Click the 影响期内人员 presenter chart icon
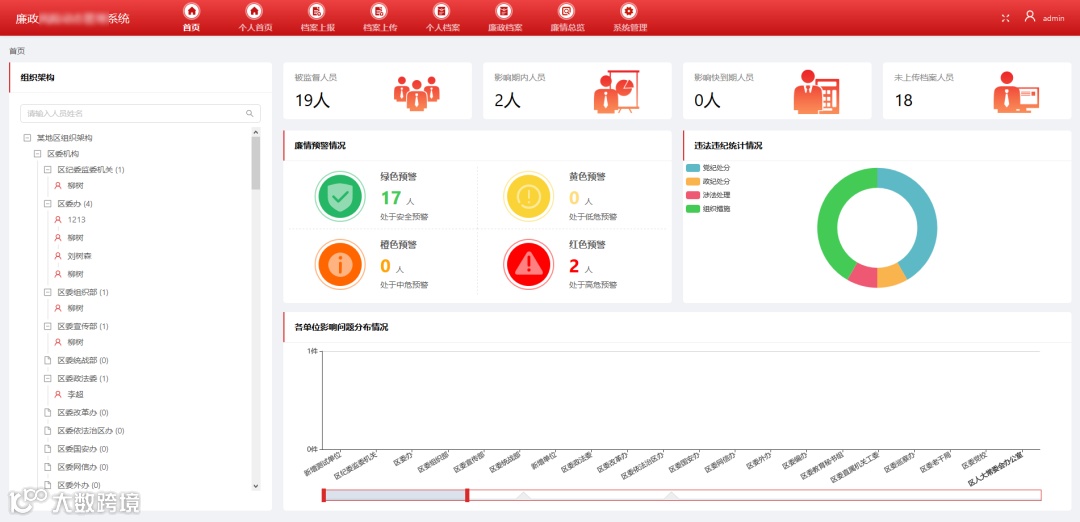The width and height of the screenshot is (1080, 522). 616,92
